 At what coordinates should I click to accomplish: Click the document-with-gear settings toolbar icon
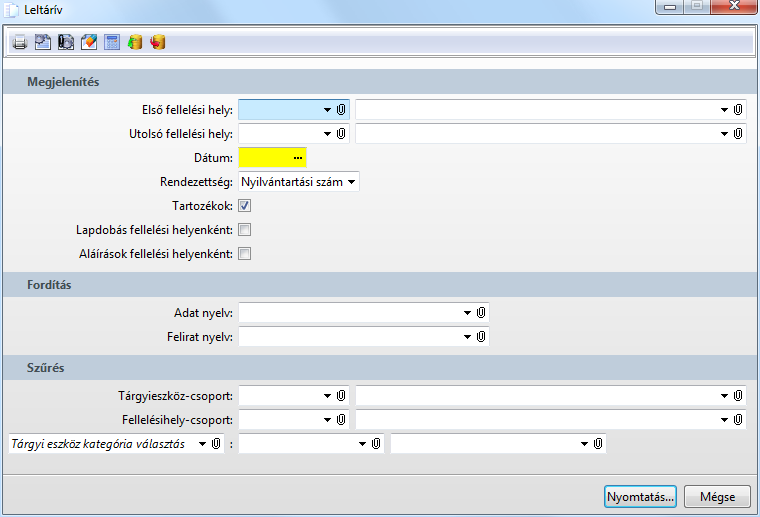coord(43,43)
